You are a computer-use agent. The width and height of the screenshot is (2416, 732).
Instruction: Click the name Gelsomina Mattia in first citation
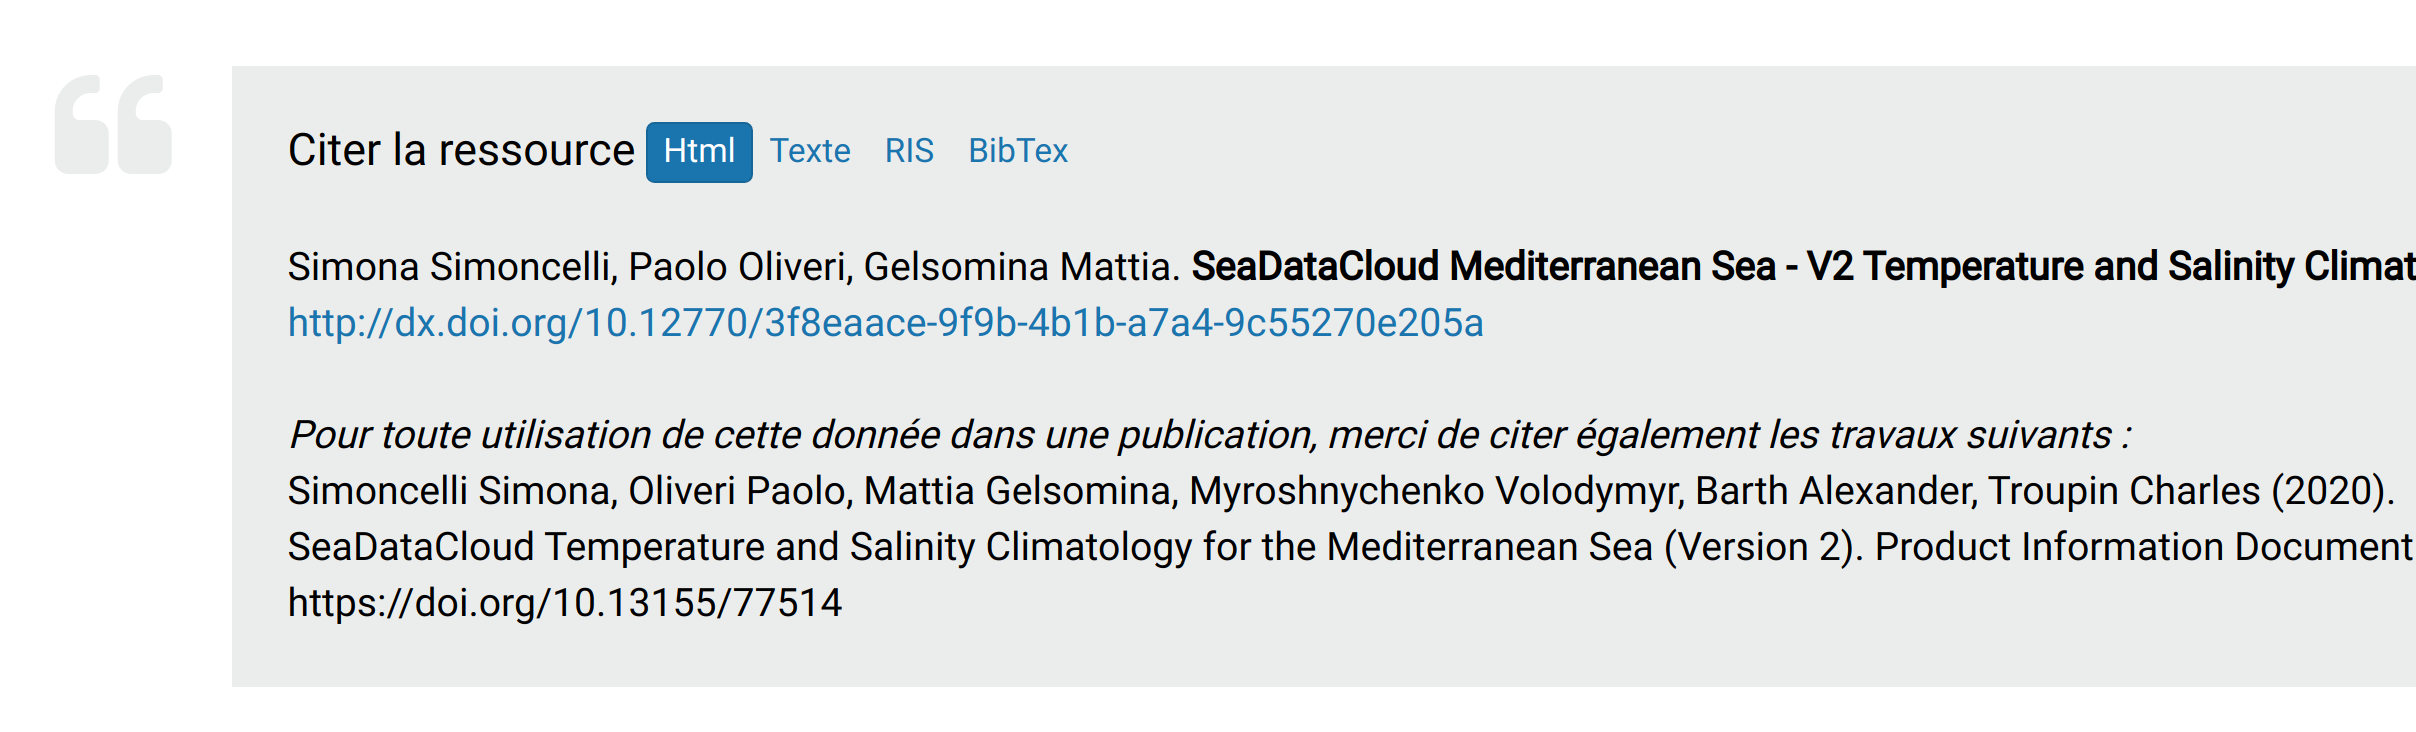1017,267
